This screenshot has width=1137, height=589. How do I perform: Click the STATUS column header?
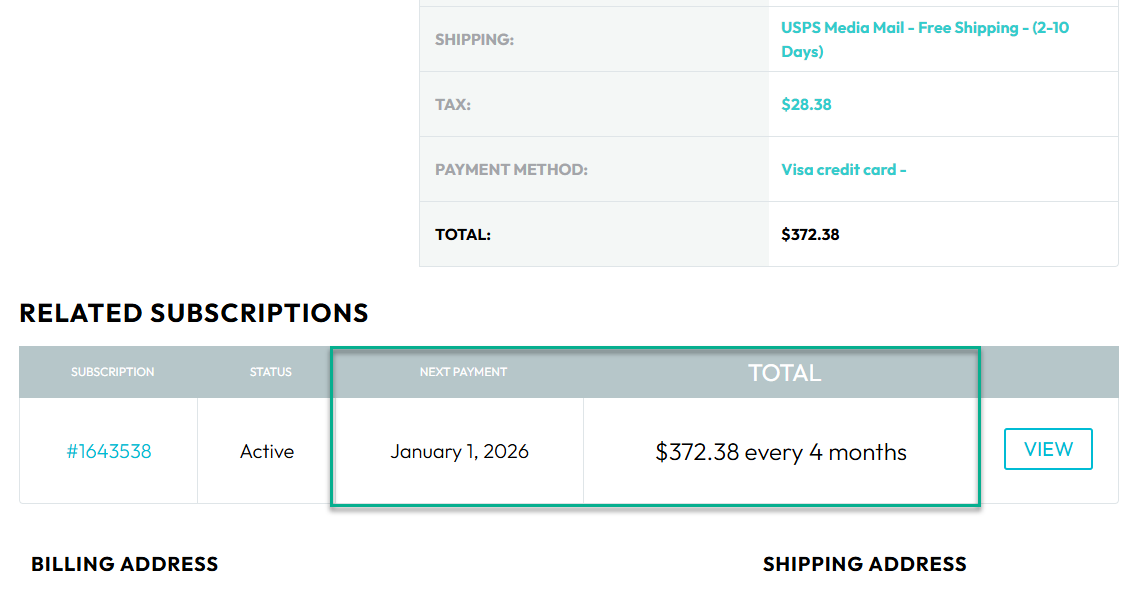tap(270, 372)
